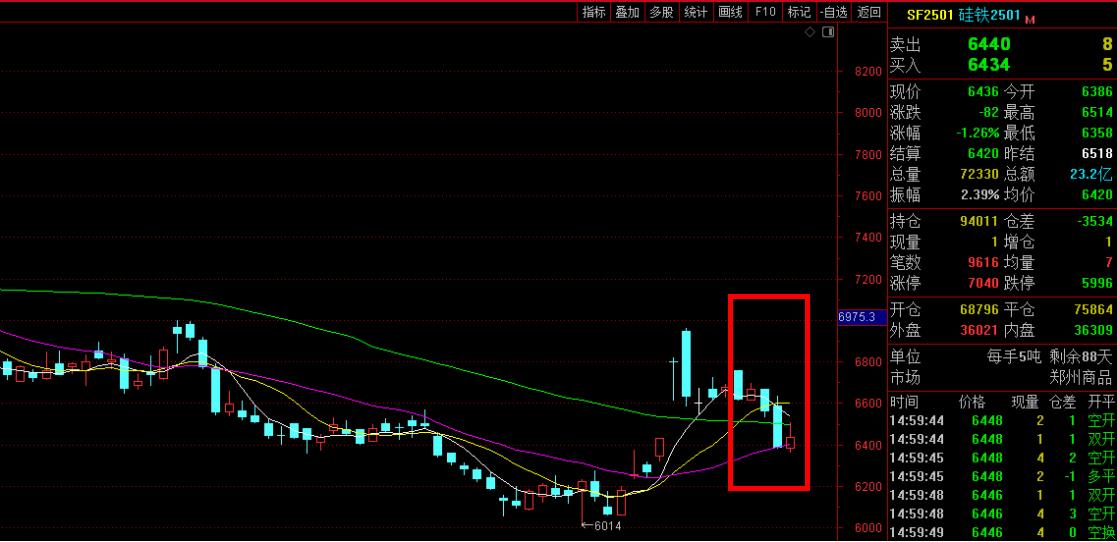Open the 统计 statistics tool
1117x542 pixels.
pyautogui.click(x=695, y=12)
